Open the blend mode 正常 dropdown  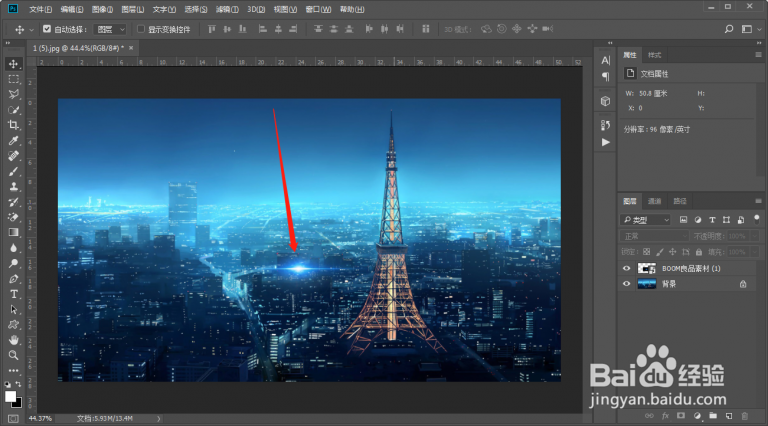pyautogui.click(x=654, y=236)
